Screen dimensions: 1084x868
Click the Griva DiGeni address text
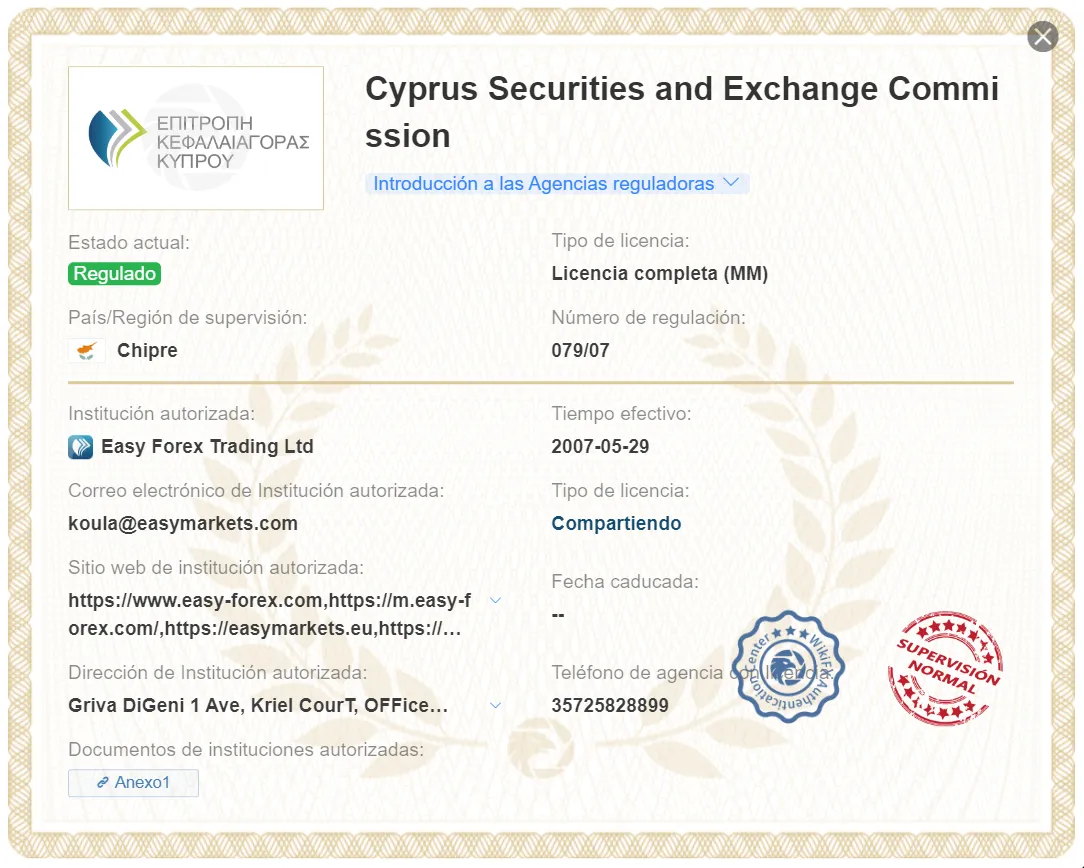(x=258, y=705)
